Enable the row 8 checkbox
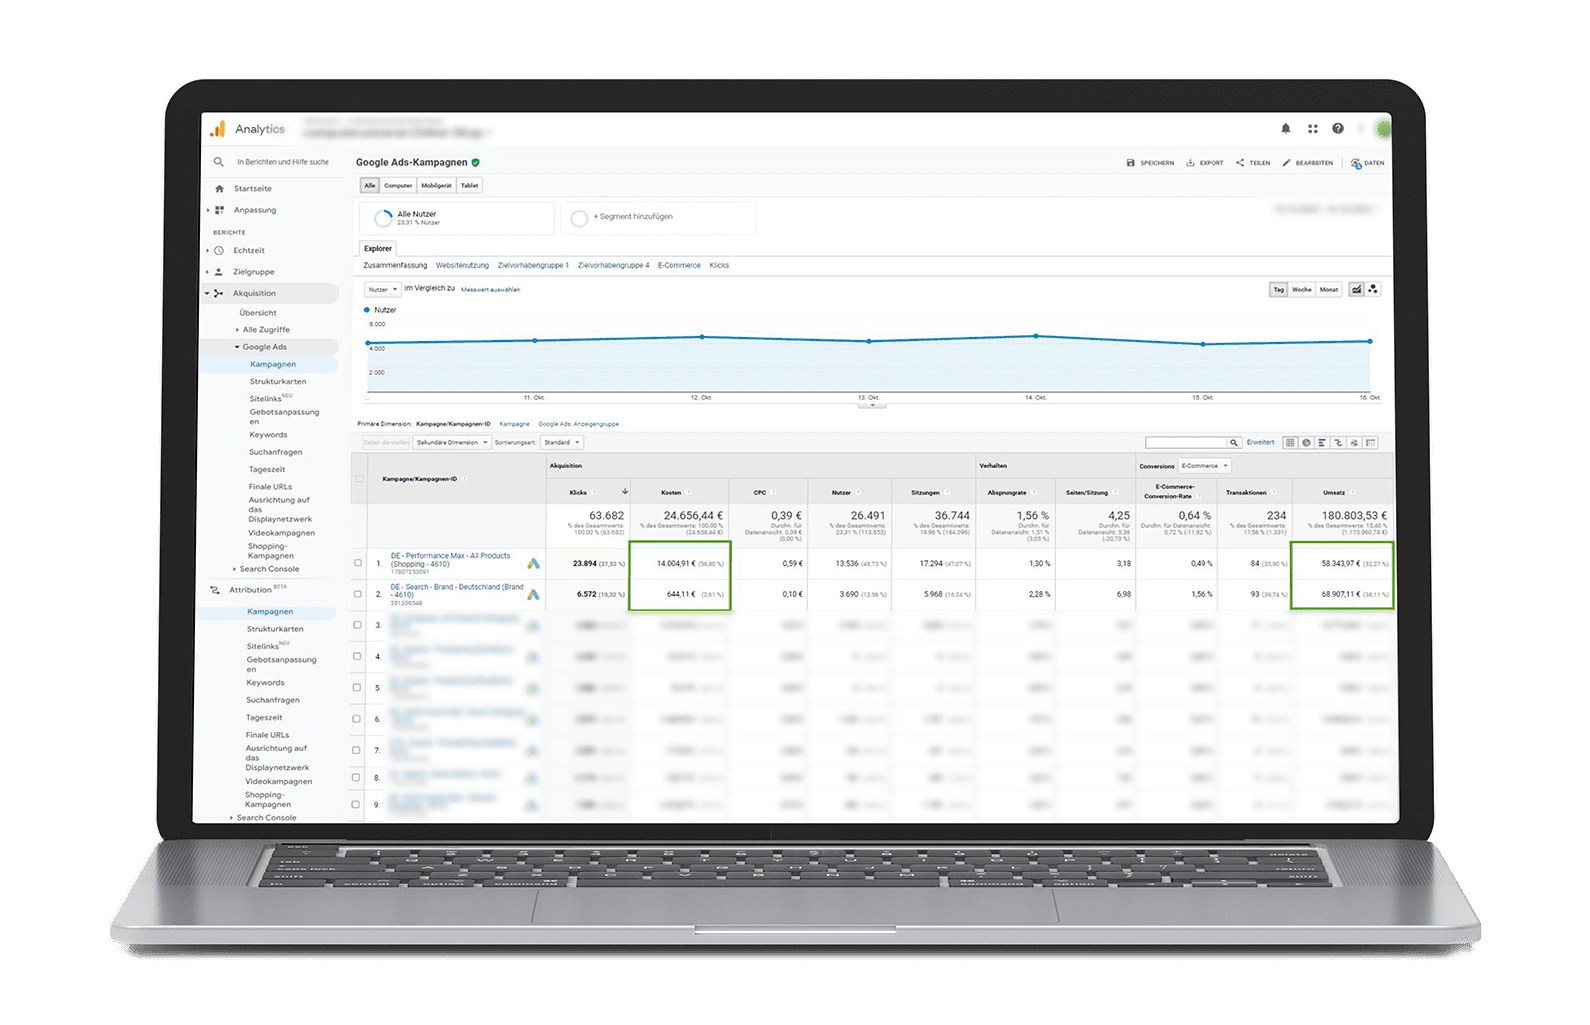Viewport: 1590px width, 1025px height. [x=358, y=777]
